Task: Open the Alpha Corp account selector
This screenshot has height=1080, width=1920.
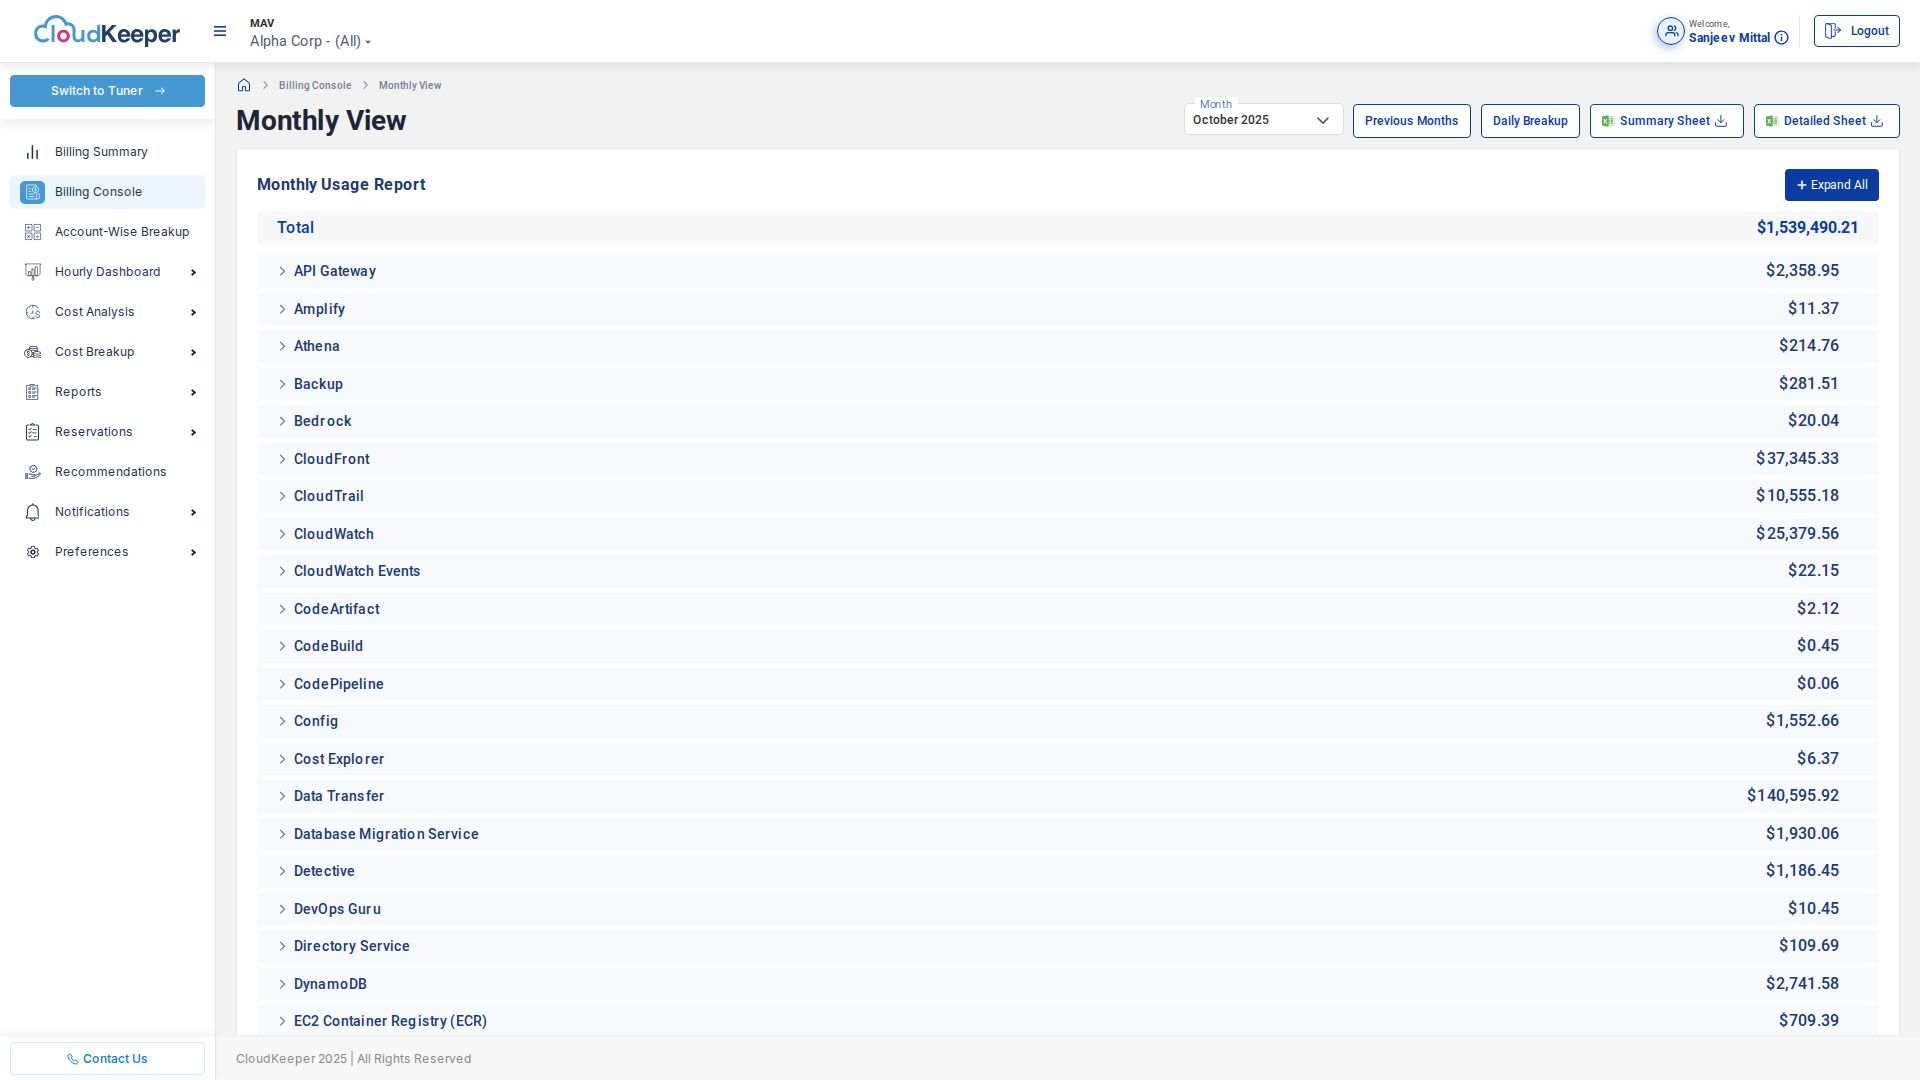Action: (x=310, y=41)
